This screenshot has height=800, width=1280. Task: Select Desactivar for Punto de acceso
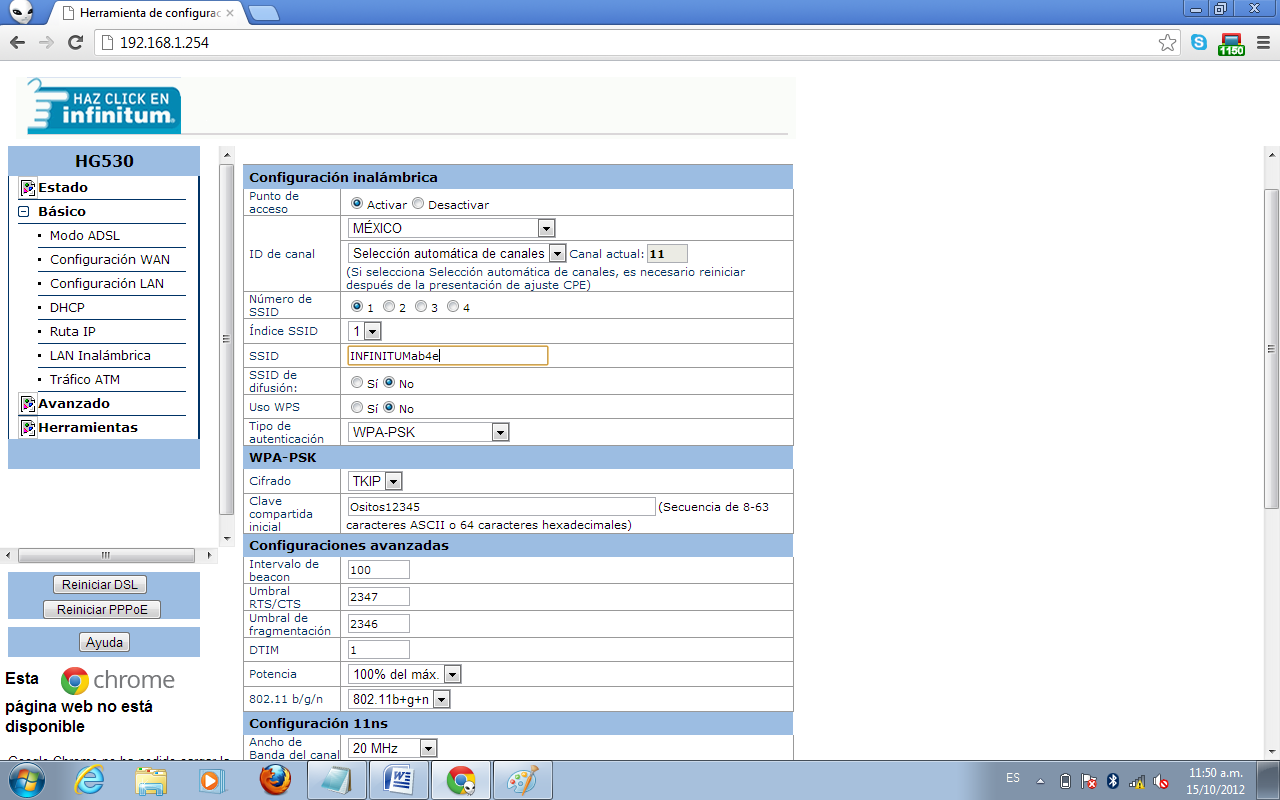click(x=418, y=203)
